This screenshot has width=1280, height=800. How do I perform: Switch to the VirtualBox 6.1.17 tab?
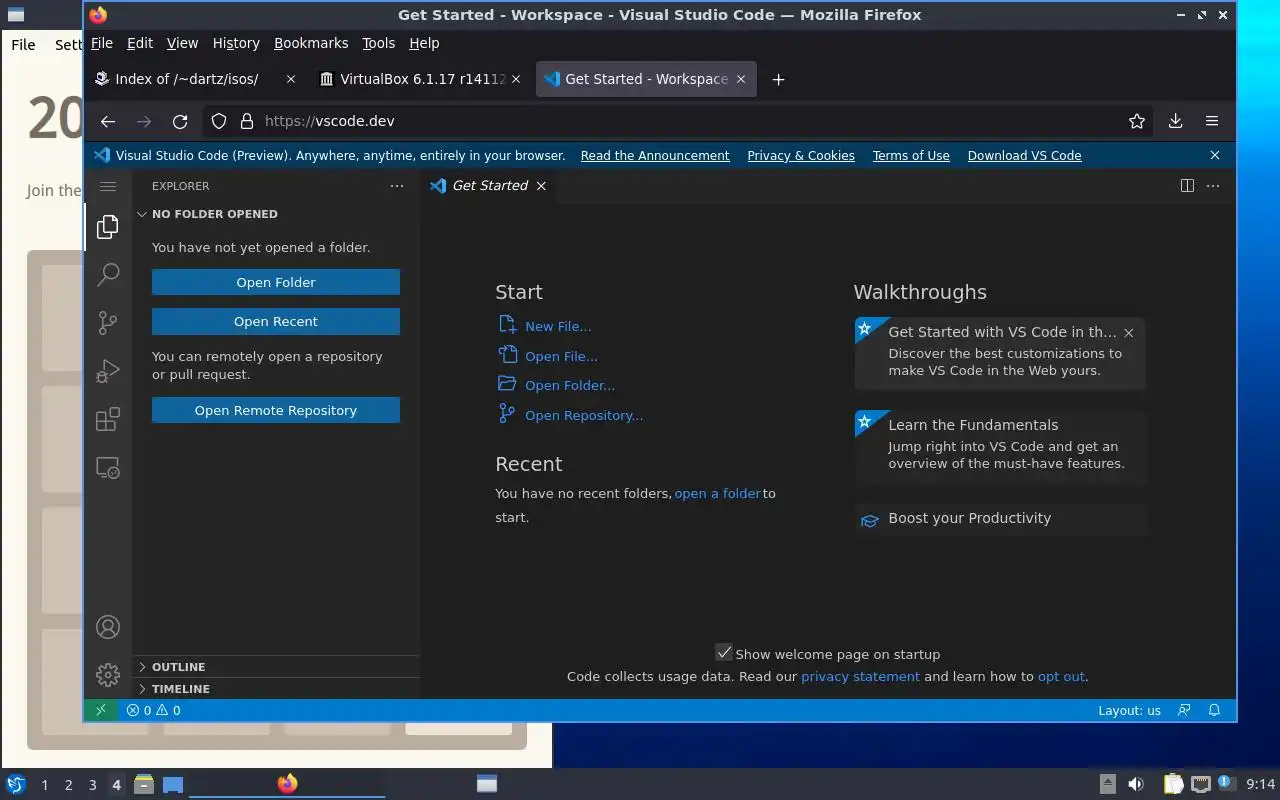click(422, 79)
